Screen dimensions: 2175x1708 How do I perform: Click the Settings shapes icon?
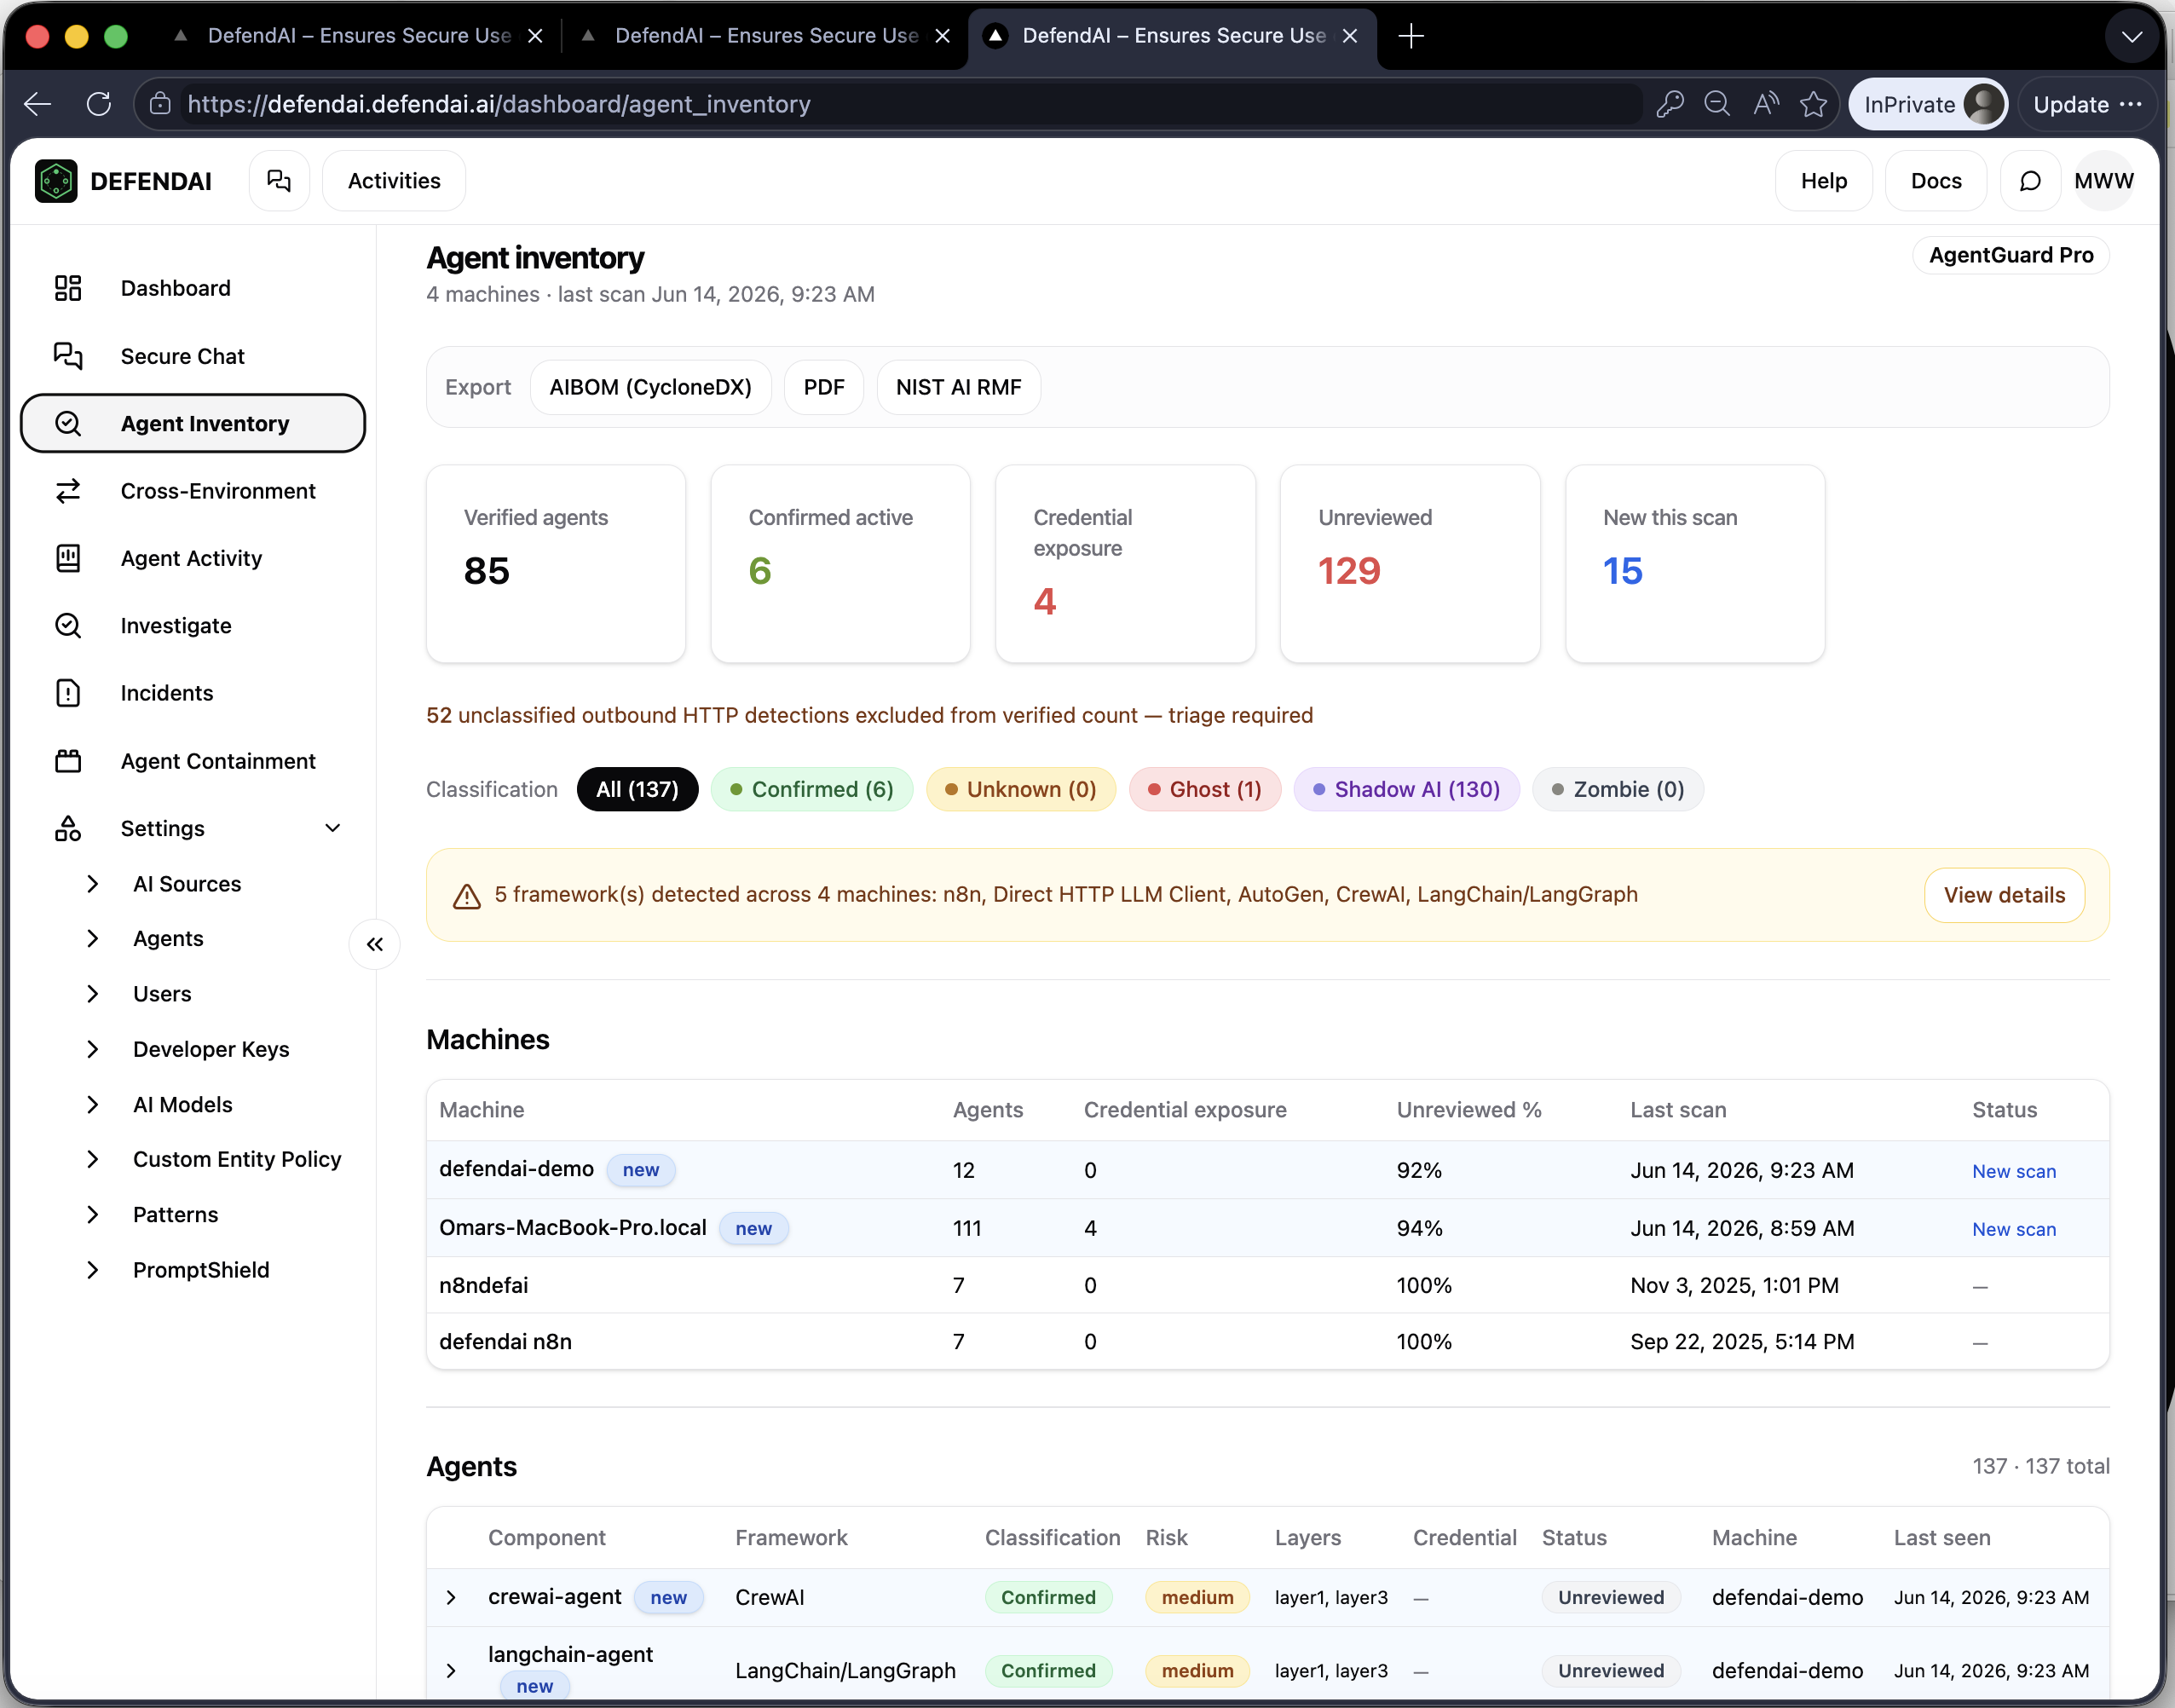click(x=68, y=828)
